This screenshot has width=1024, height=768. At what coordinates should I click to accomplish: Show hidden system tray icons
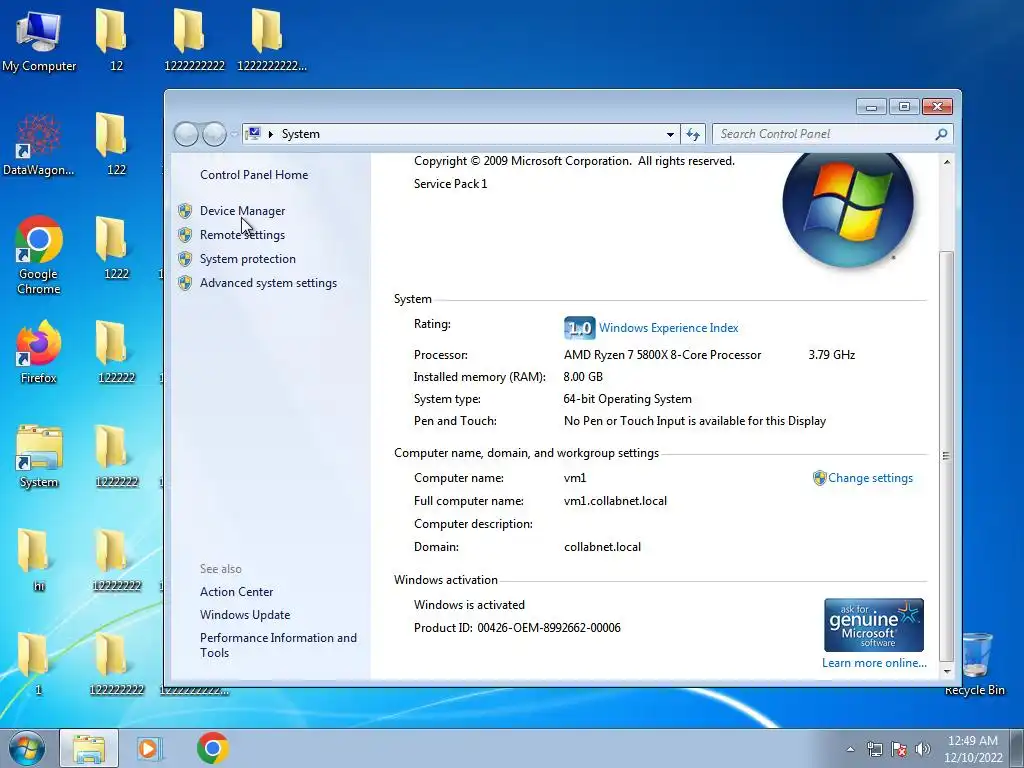pyautogui.click(x=850, y=749)
